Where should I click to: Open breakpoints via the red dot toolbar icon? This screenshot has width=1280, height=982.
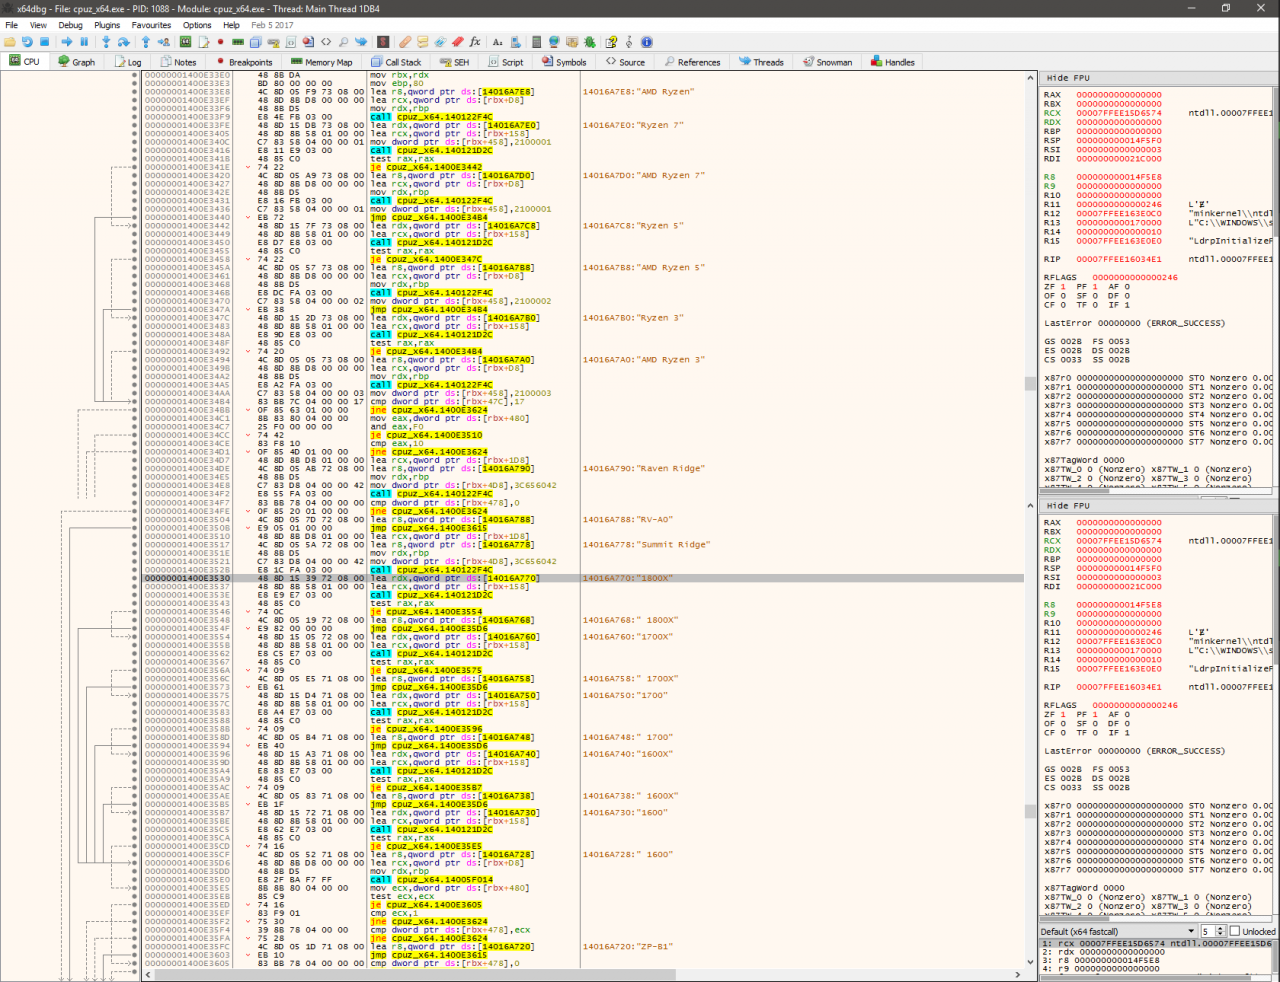[221, 42]
